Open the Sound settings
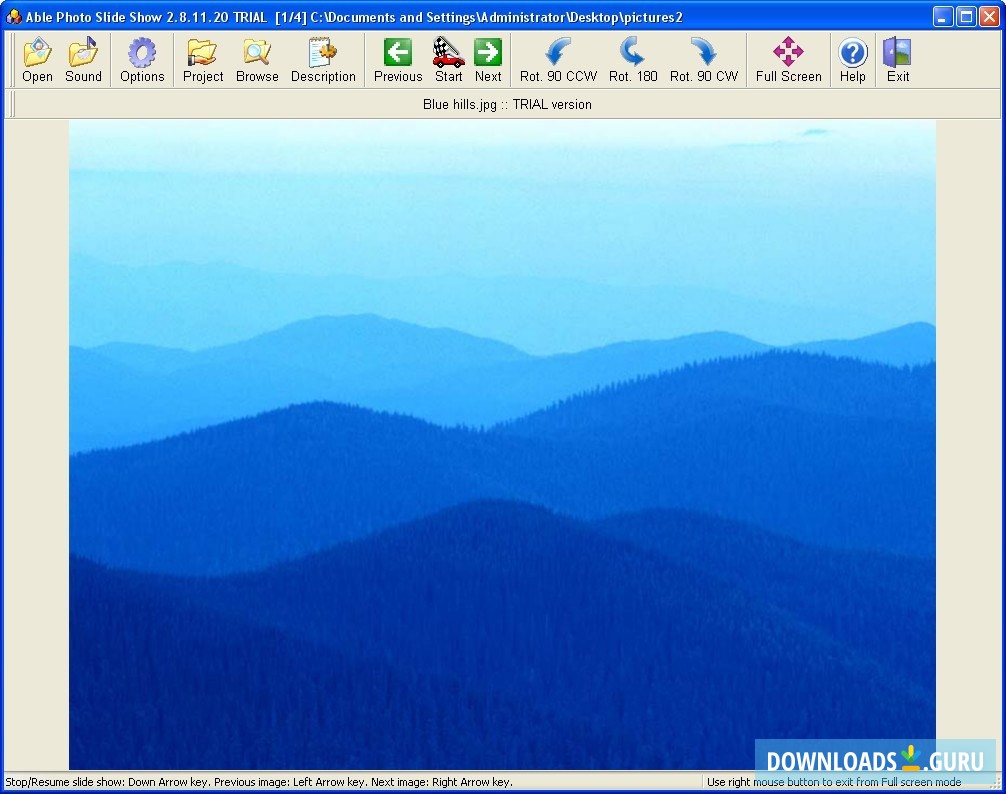Image resolution: width=1006 pixels, height=794 pixels. 84,58
